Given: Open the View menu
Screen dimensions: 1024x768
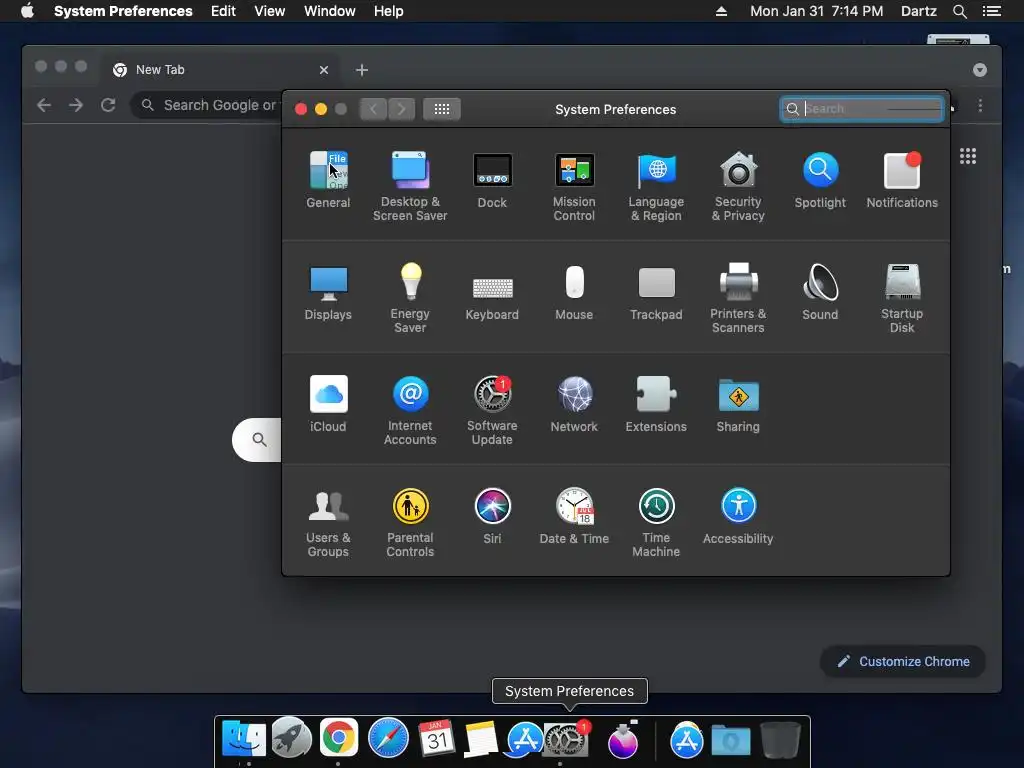Looking at the screenshot, I should [x=270, y=11].
